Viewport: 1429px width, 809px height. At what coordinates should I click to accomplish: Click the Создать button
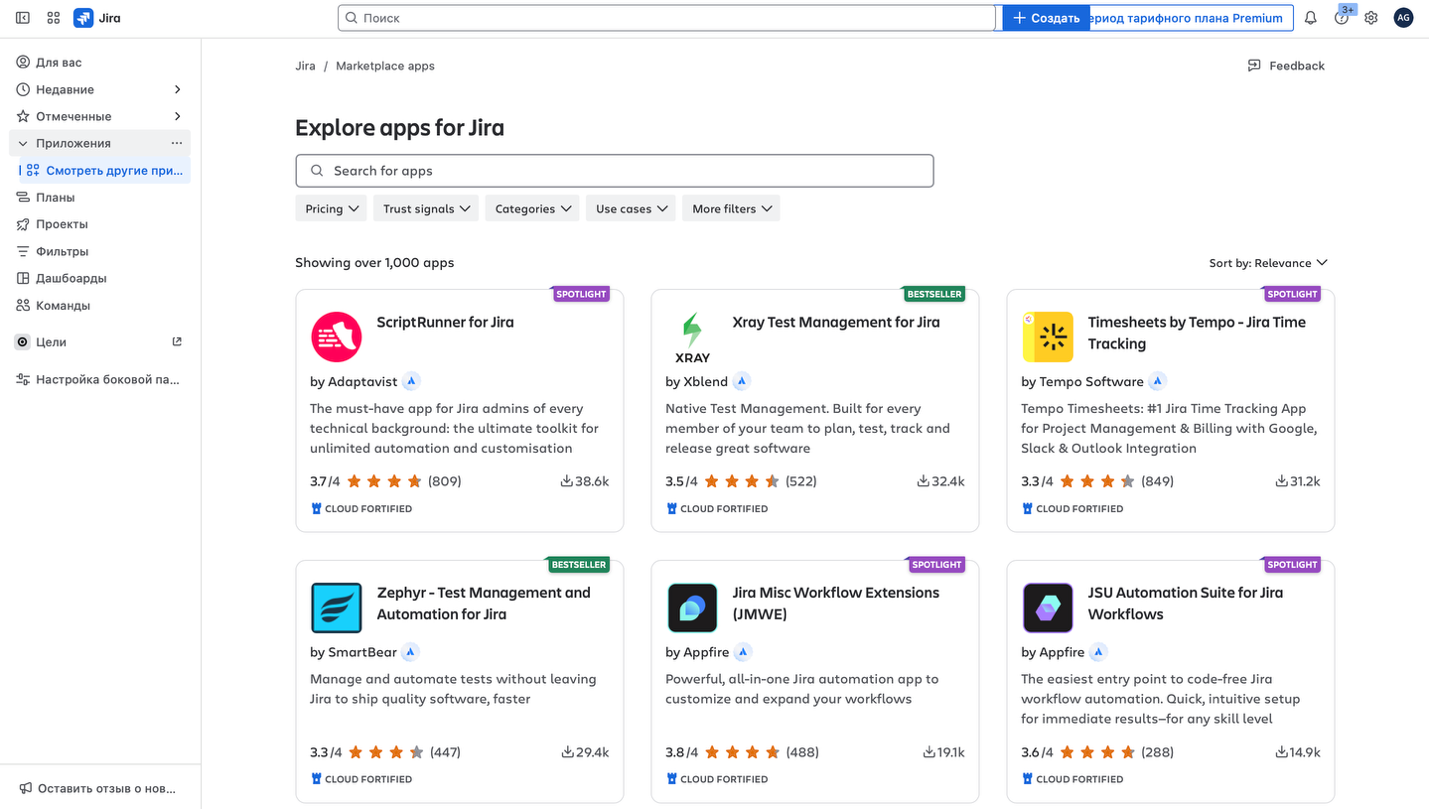click(x=1046, y=18)
